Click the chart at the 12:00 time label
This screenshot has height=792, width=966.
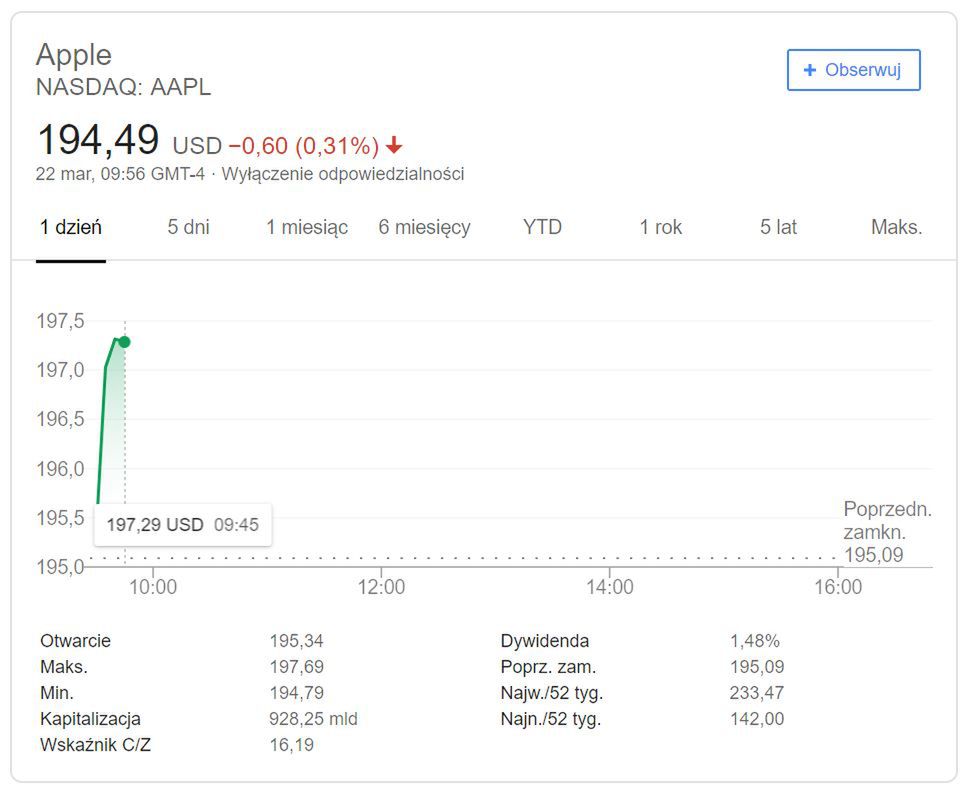click(x=381, y=587)
